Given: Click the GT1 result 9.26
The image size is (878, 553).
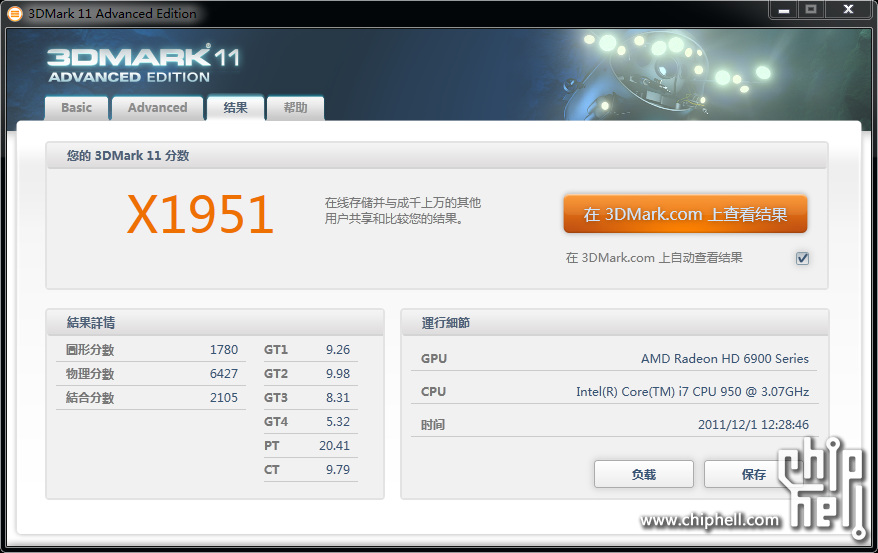Looking at the screenshot, I should pyautogui.click(x=338, y=350).
